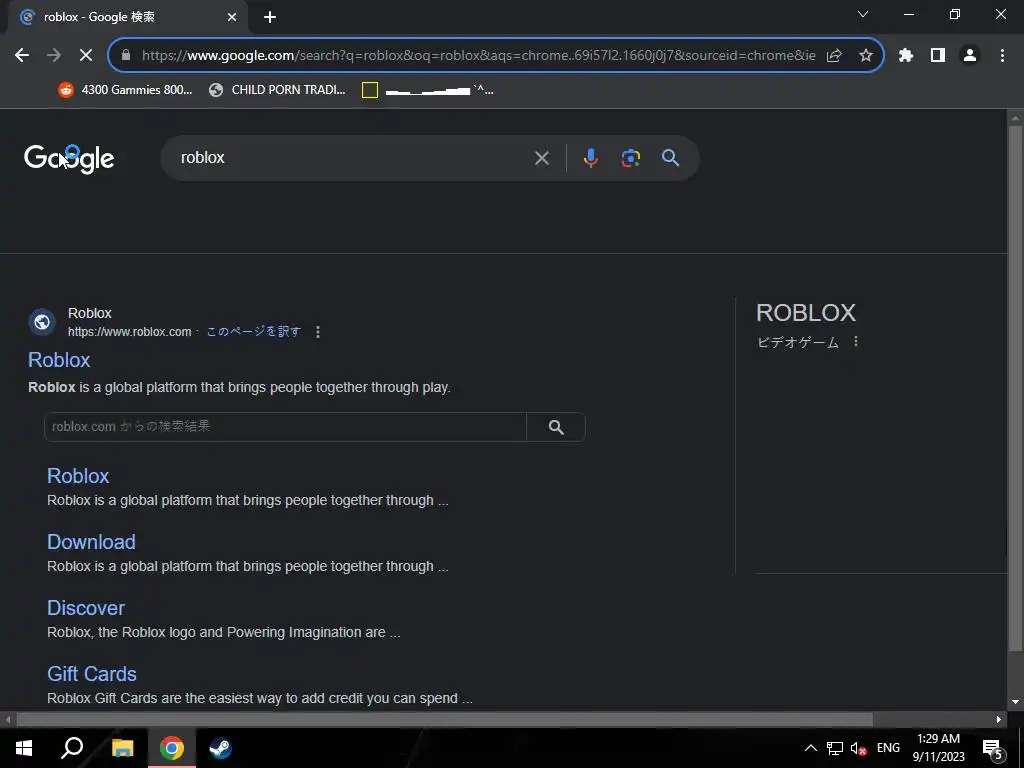Viewport: 1024px width, 768px height.
Task: Search by image with Google Lens
Action: (x=631, y=158)
